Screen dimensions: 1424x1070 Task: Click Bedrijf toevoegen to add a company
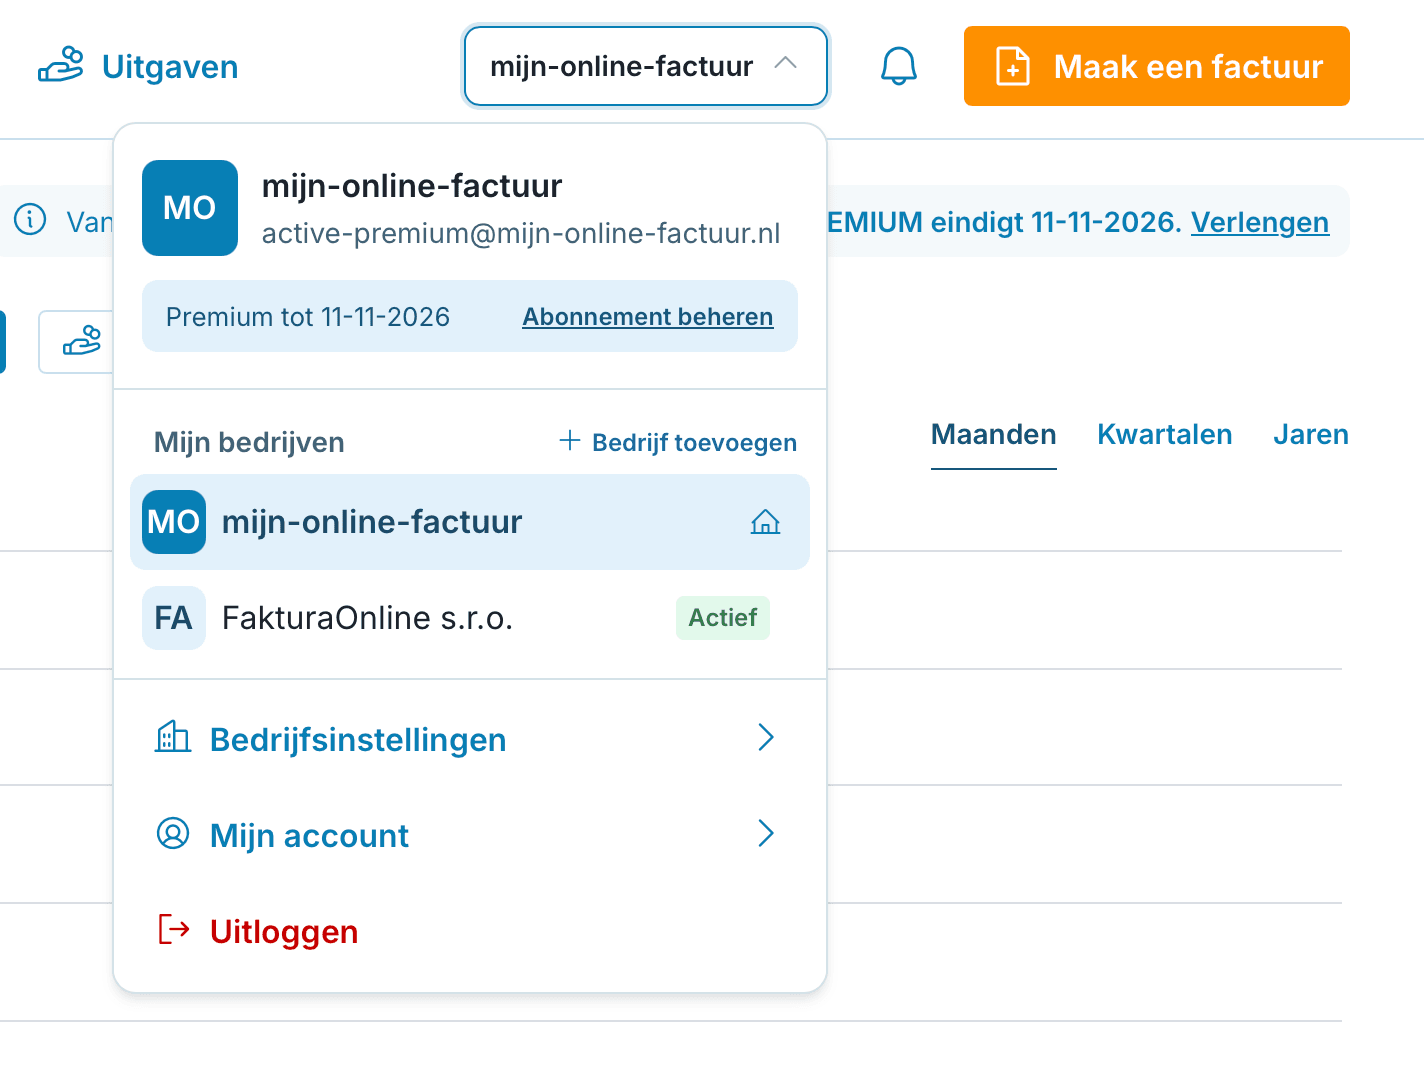(x=678, y=442)
